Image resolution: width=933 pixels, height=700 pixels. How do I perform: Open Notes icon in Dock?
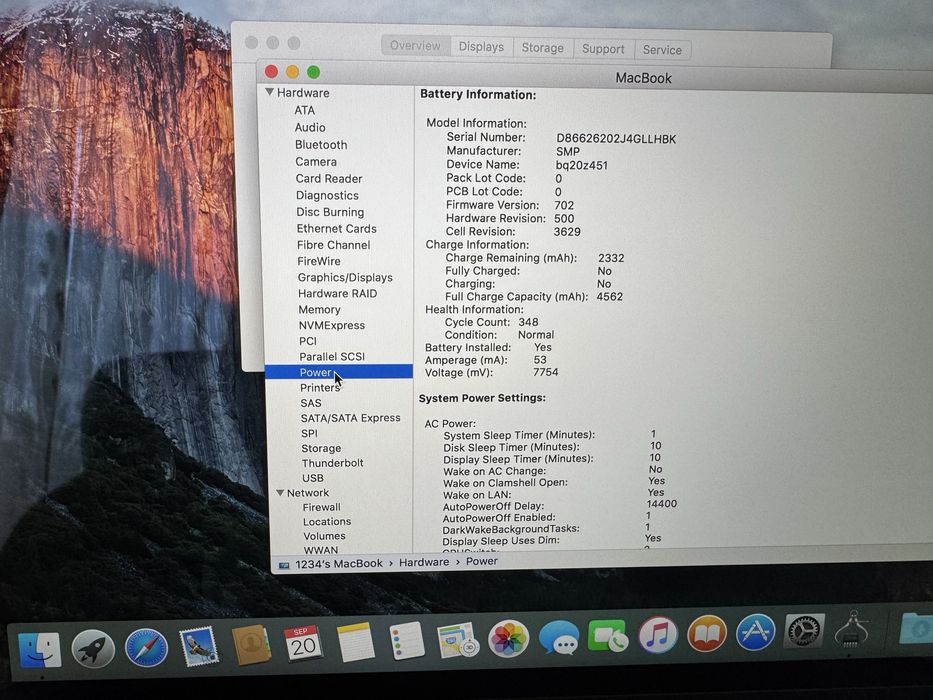(355, 642)
